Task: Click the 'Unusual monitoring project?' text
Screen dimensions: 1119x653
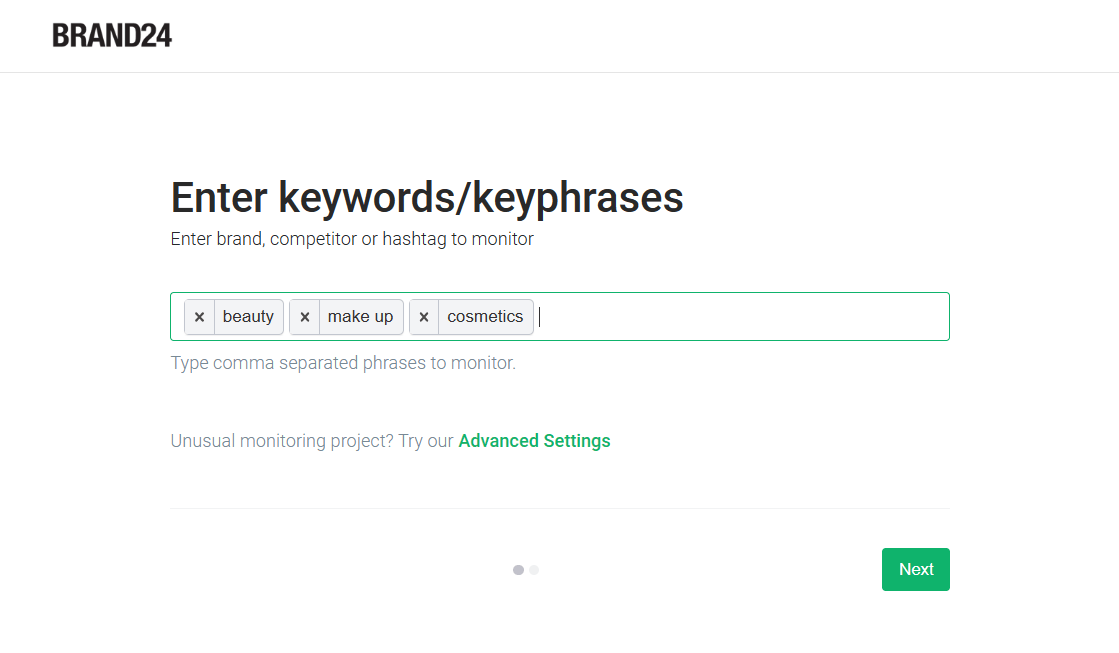Action: pos(282,441)
